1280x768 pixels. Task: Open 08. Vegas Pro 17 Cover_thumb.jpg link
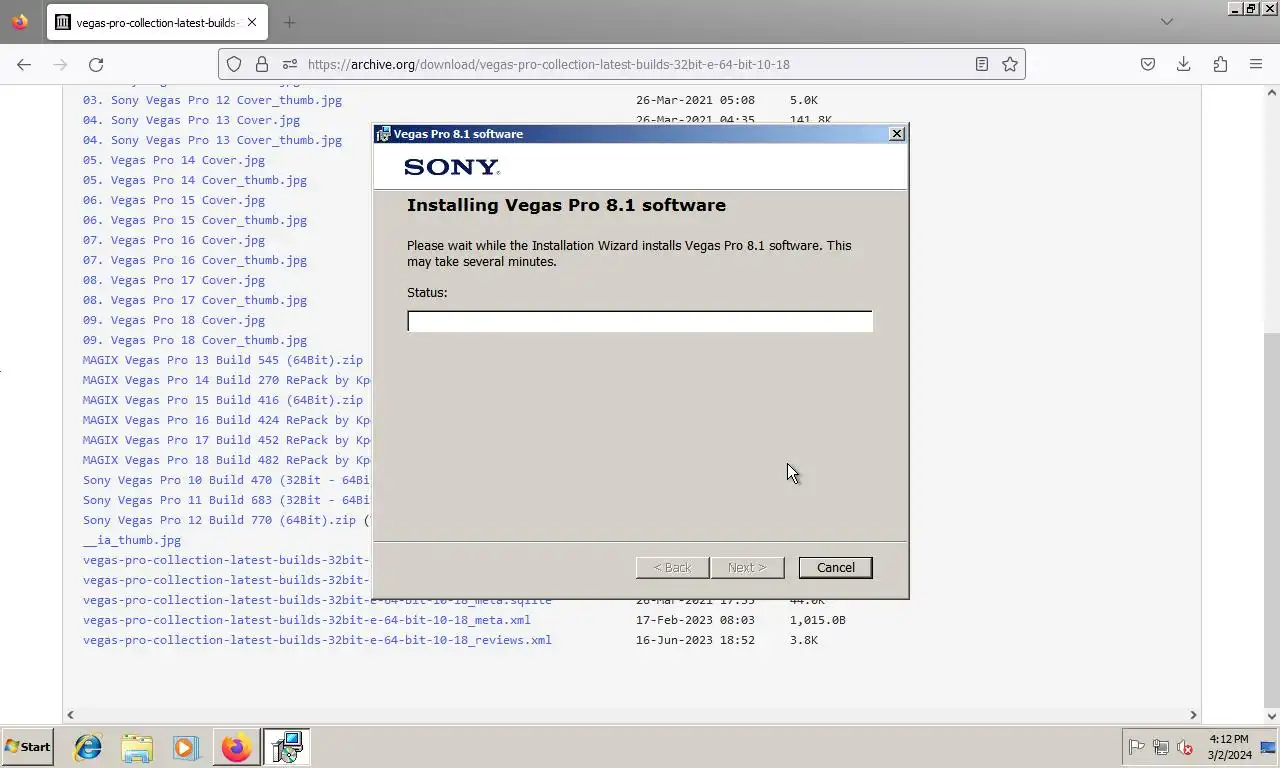[x=195, y=300]
